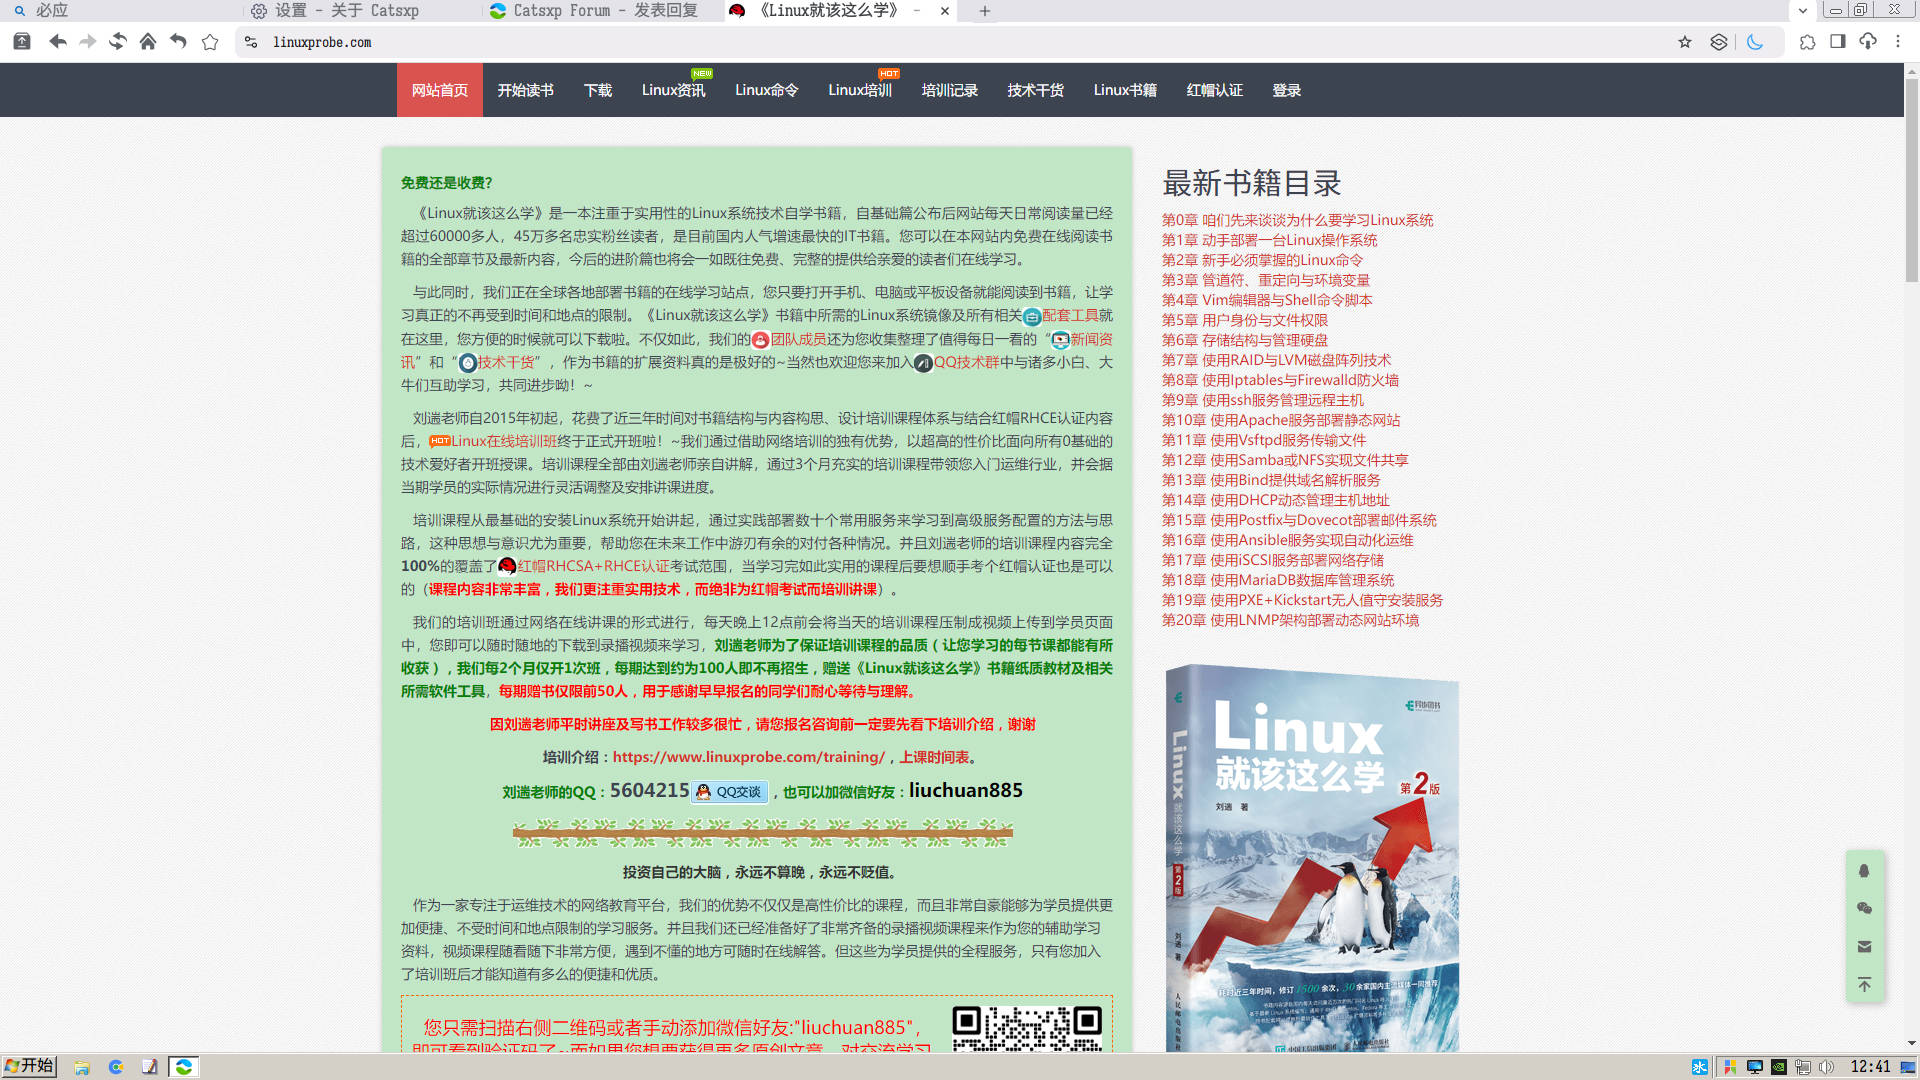The image size is (1920, 1080).
Task: Click the back-to-top arrow in floating sidebar
Action: (x=1864, y=985)
